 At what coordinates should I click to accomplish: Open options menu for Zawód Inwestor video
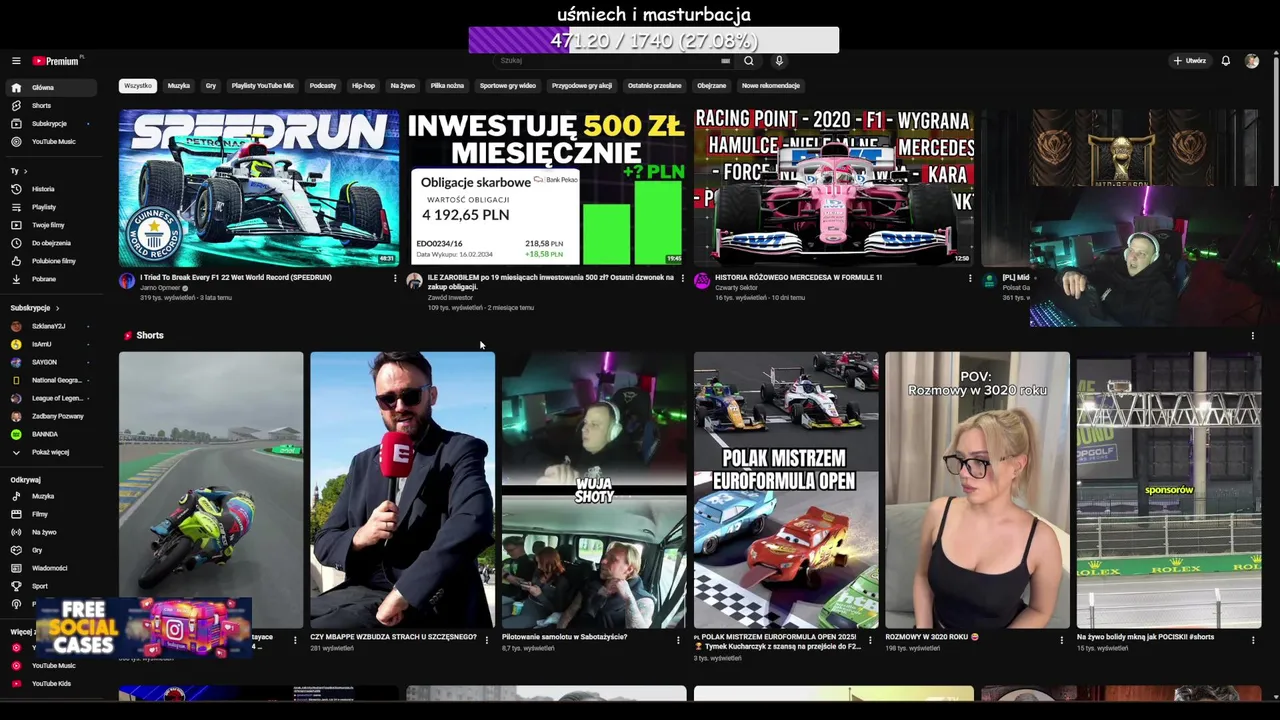683,278
